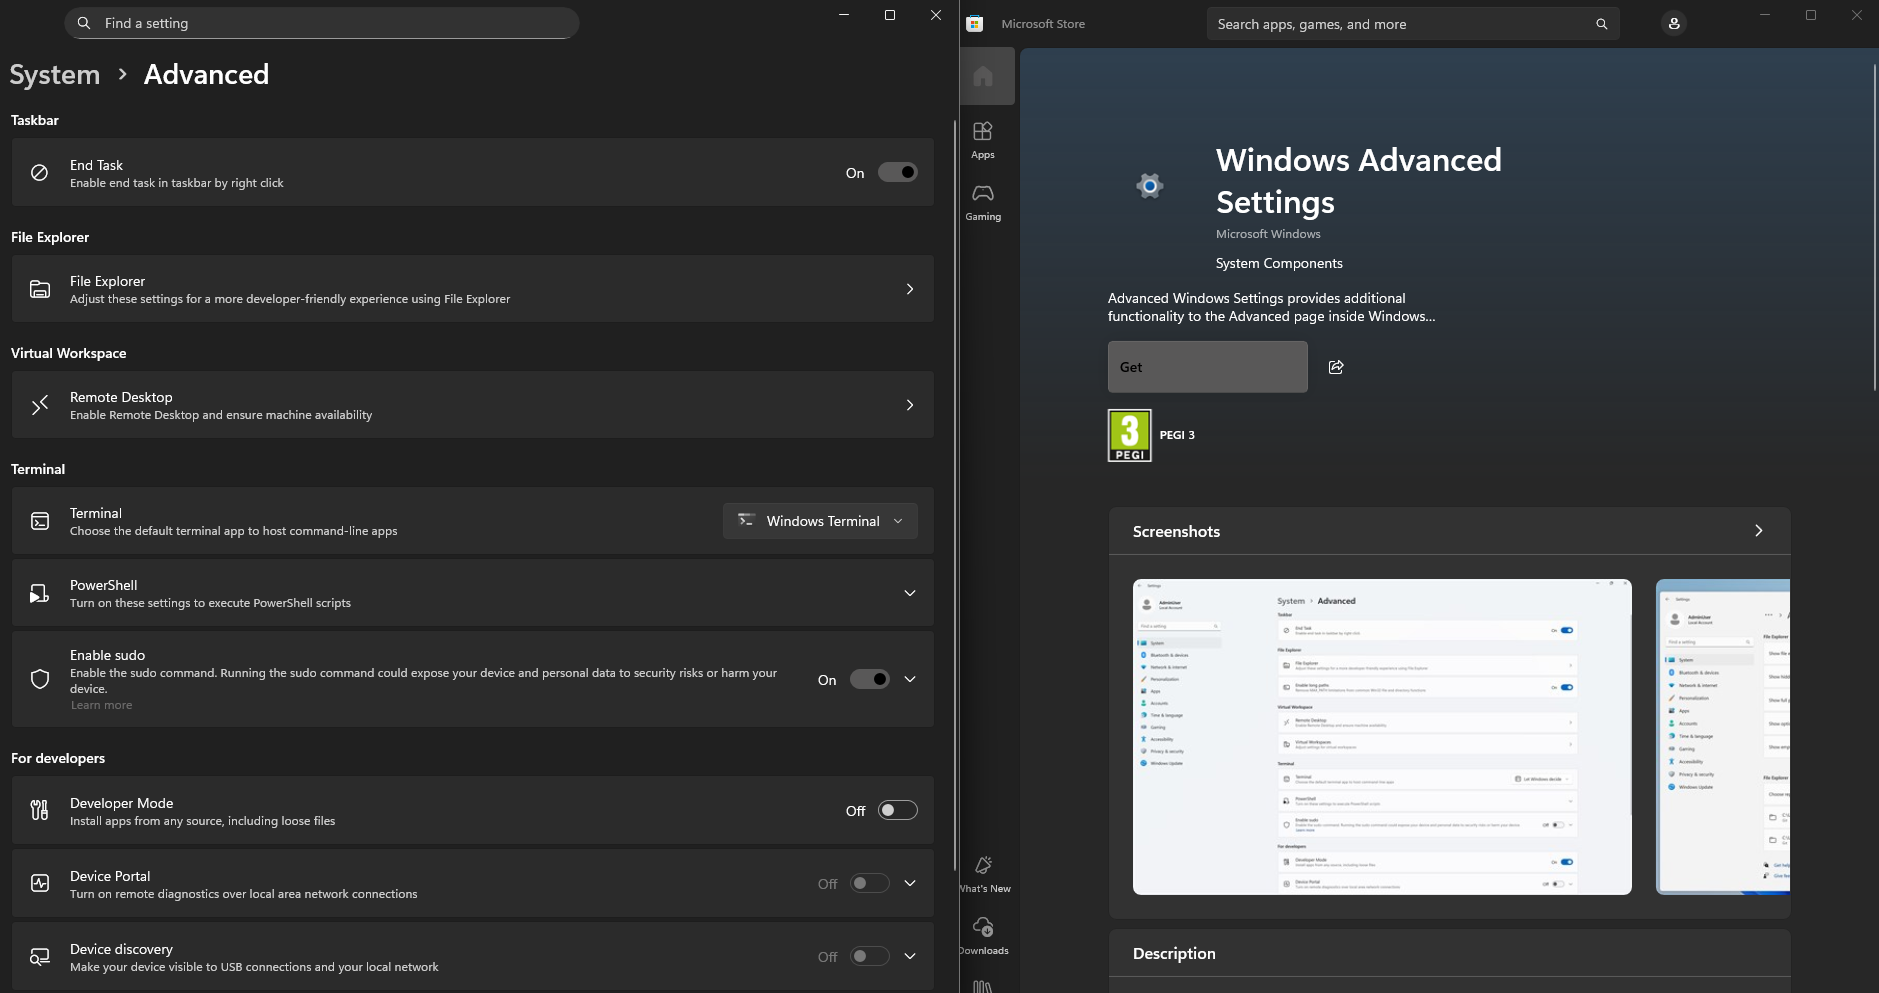Click the Microsoft Store logo icon
This screenshot has height=993, width=1879.
[975, 23]
